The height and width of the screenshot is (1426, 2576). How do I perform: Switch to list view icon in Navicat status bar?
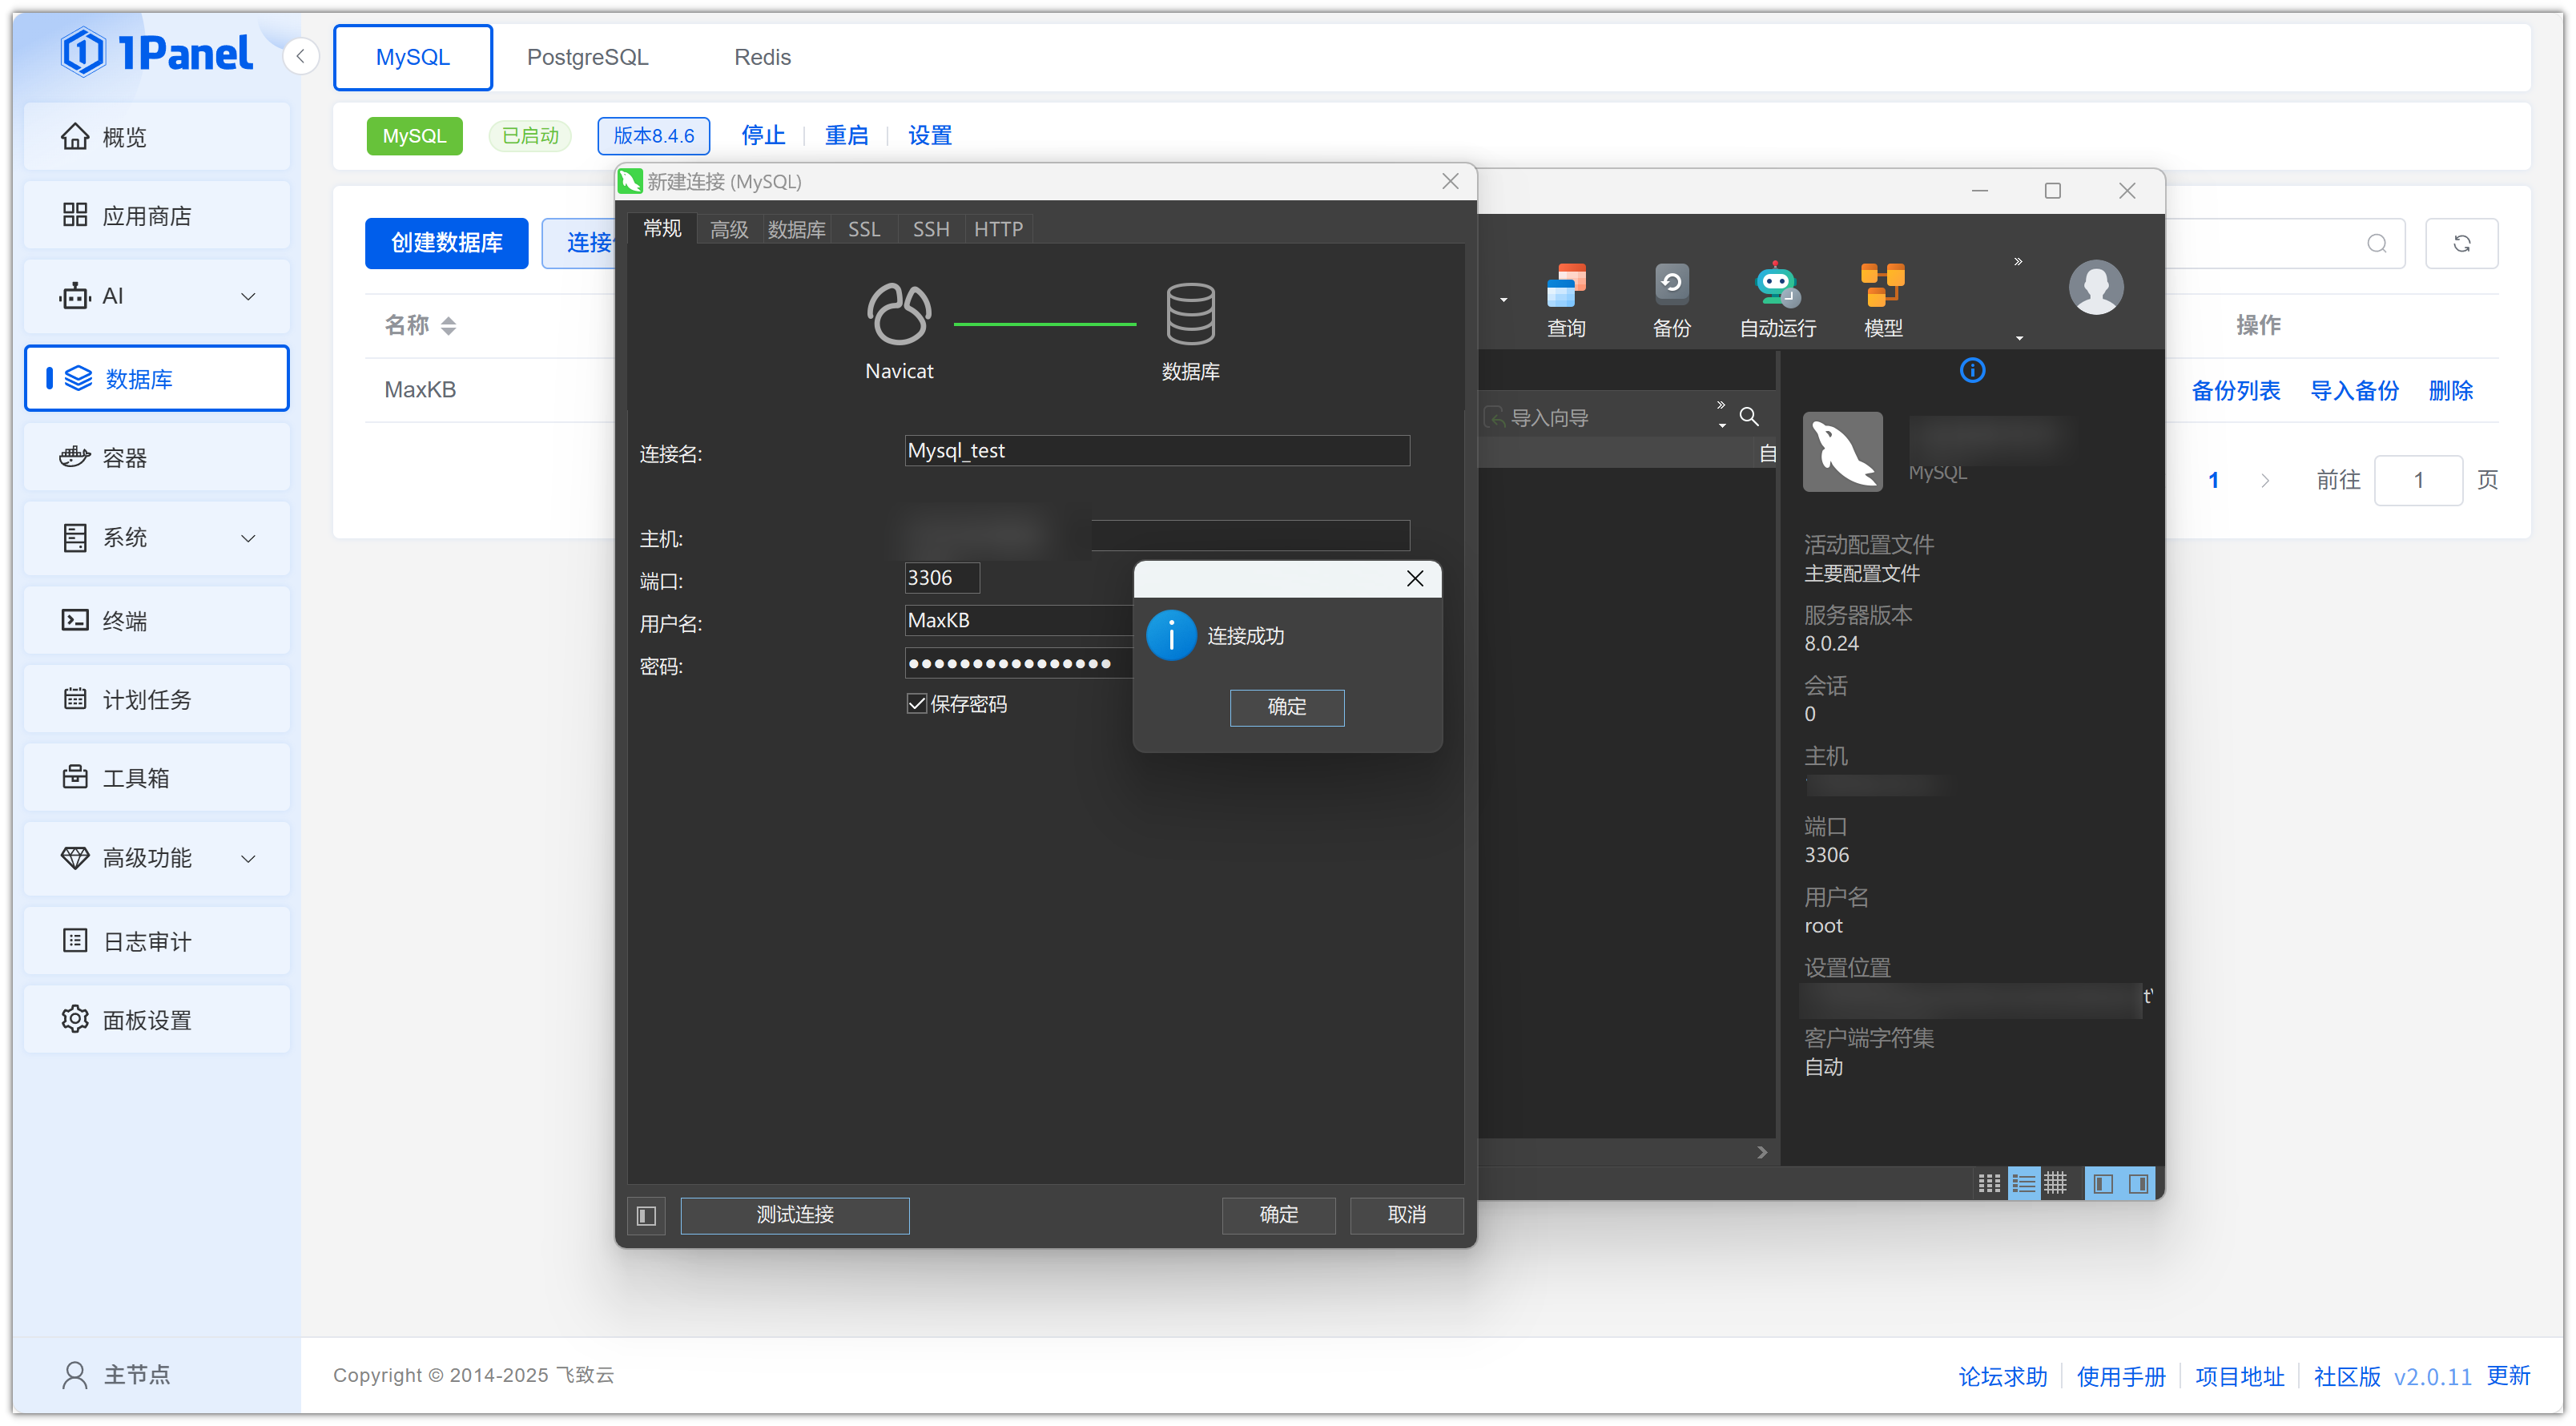(x=2023, y=1184)
